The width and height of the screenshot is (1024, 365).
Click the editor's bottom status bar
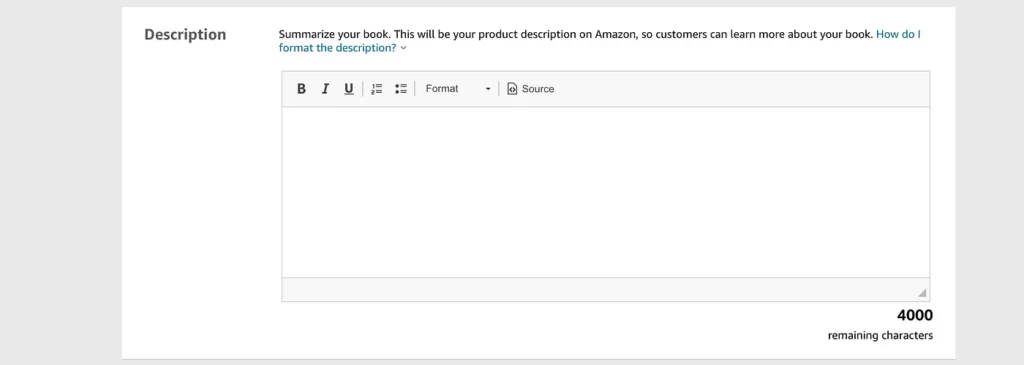[x=605, y=290]
